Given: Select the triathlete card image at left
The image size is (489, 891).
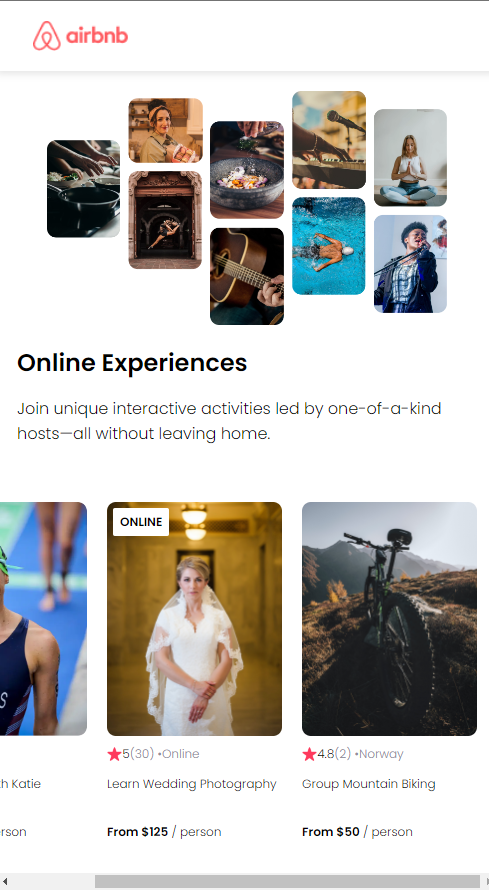Looking at the screenshot, I should [43, 619].
